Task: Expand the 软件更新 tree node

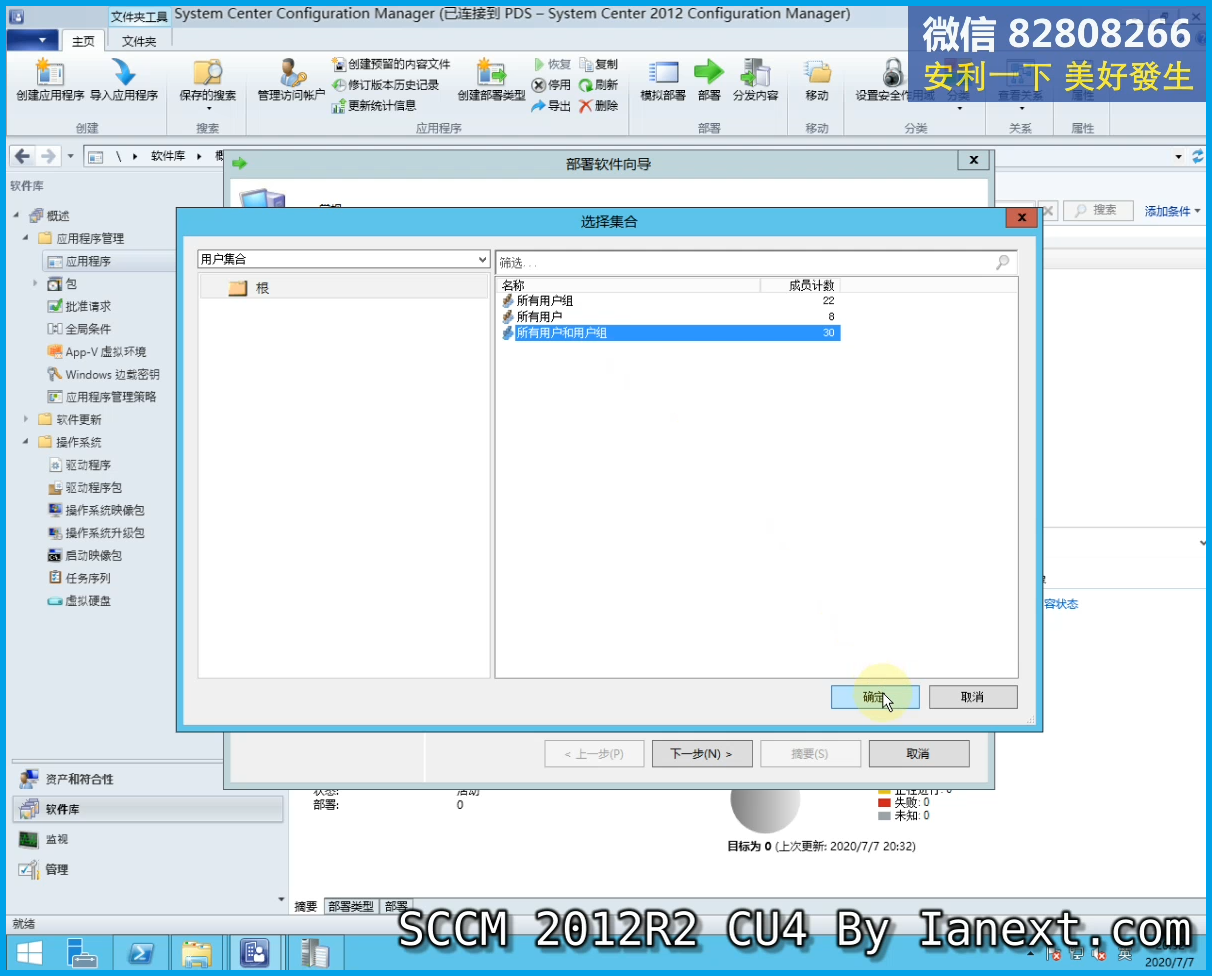Action: [x=26, y=419]
